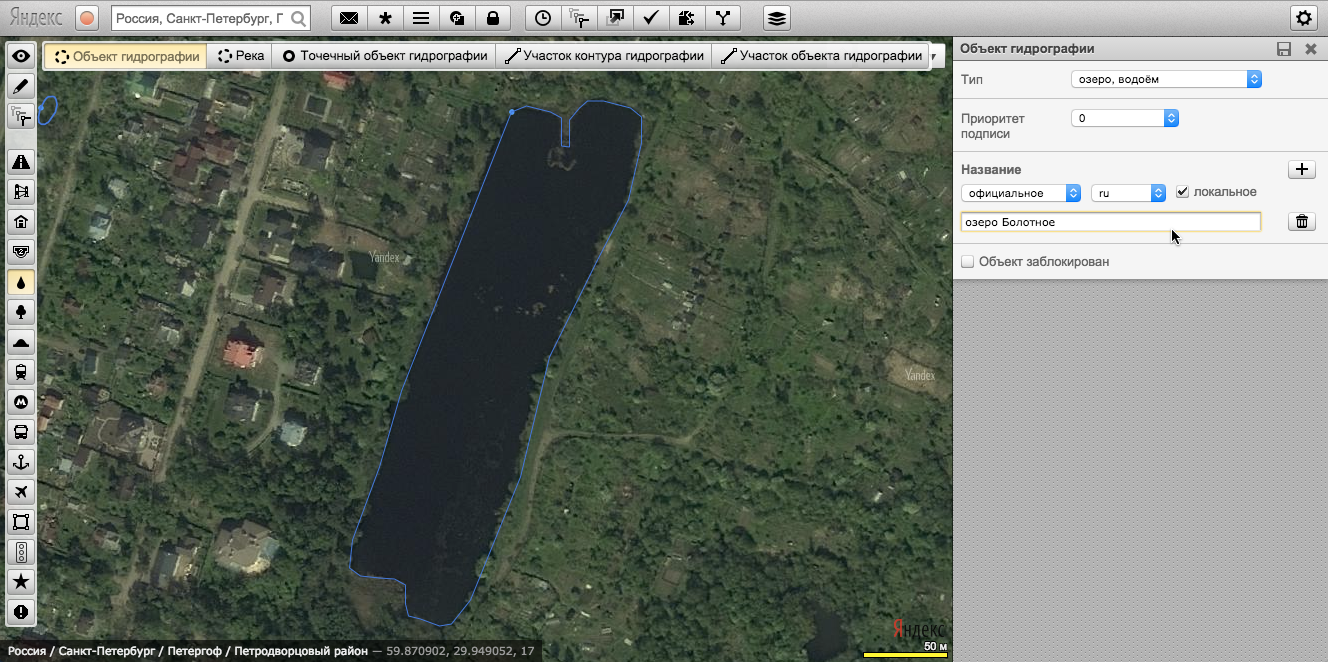1328x662 pixels.
Task: Toggle the eye visibility button
Action: point(20,56)
